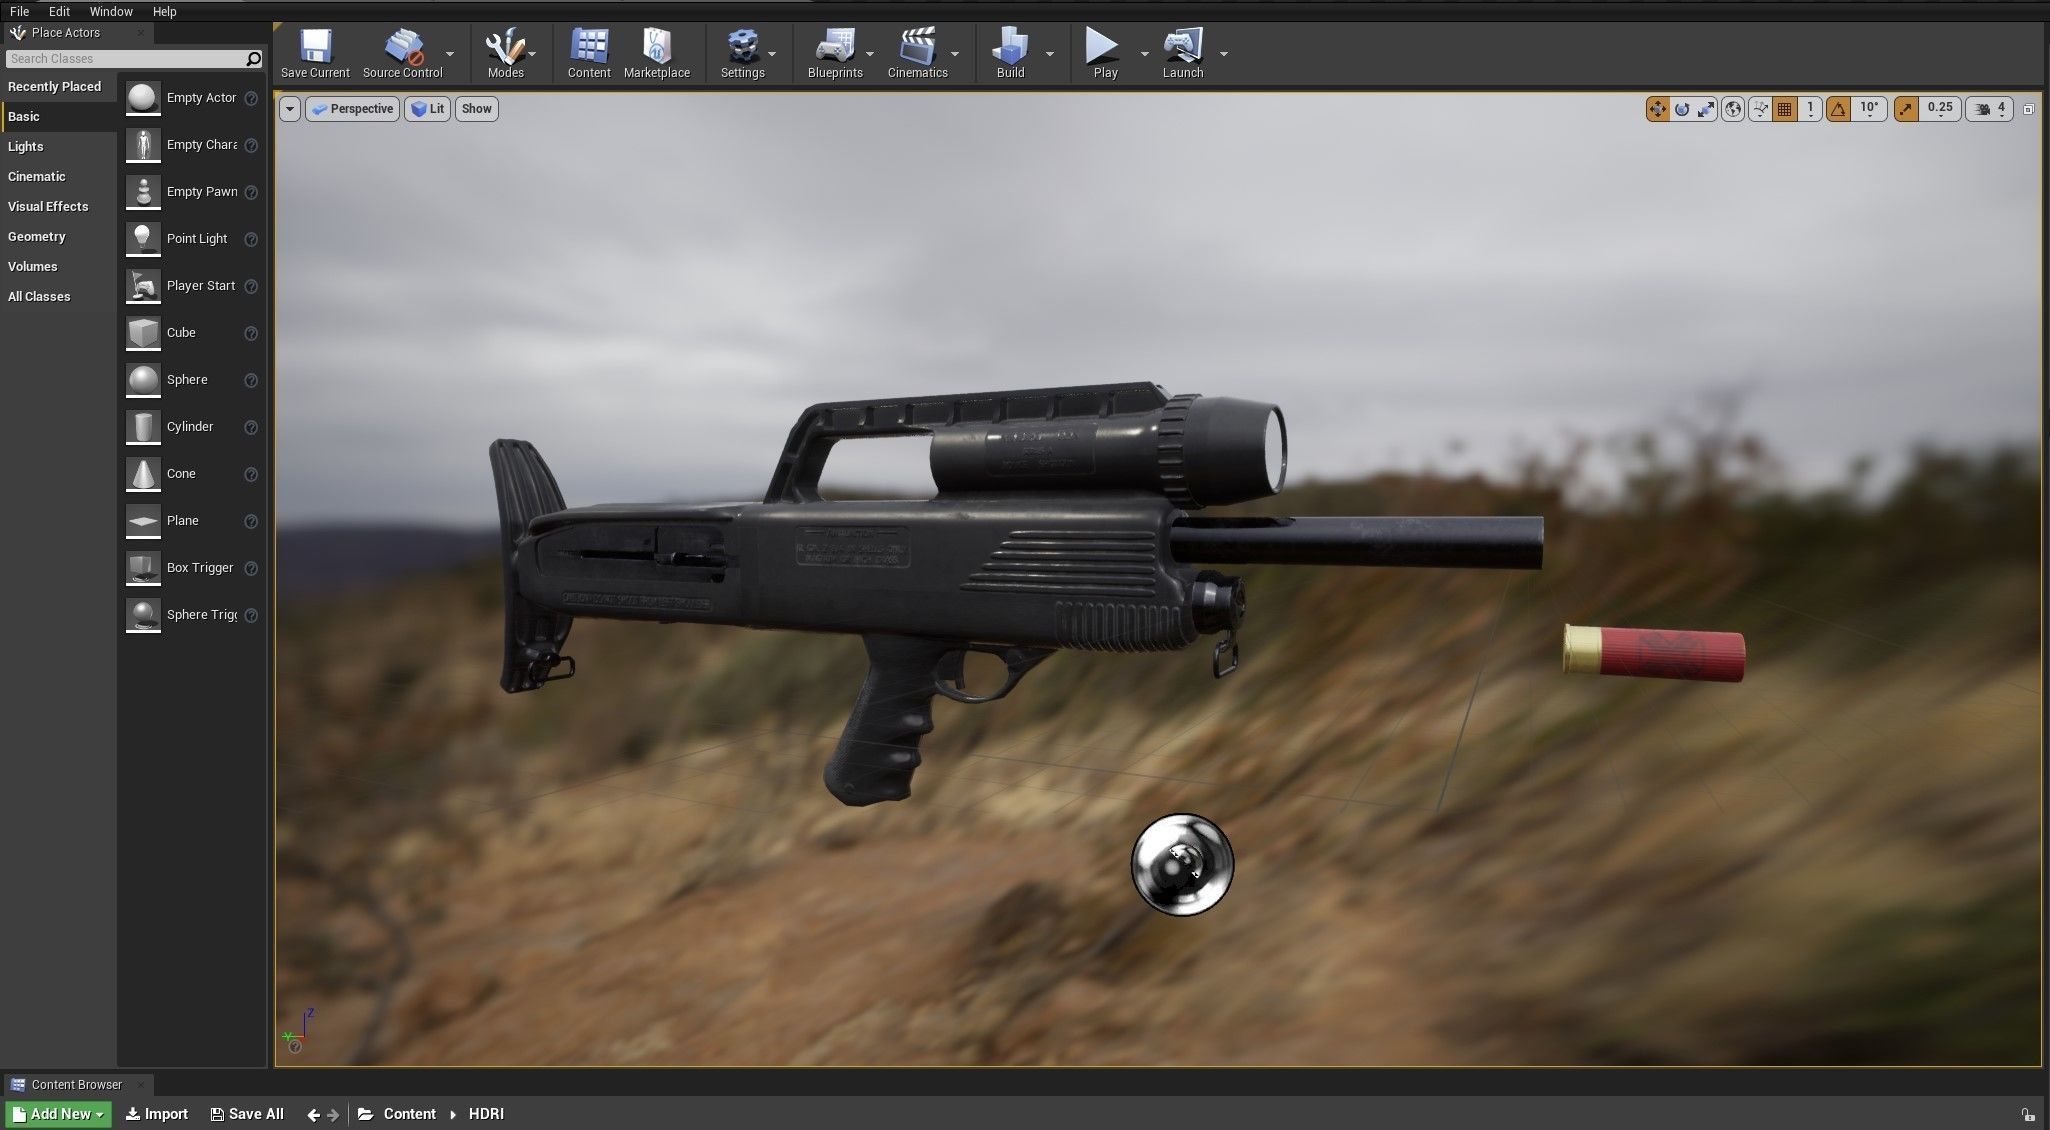Select the Lights category

coord(26,147)
